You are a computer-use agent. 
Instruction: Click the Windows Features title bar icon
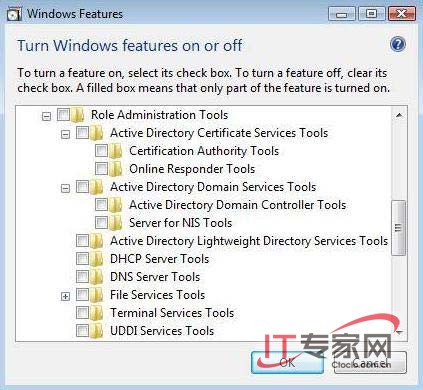pyautogui.click(x=14, y=14)
